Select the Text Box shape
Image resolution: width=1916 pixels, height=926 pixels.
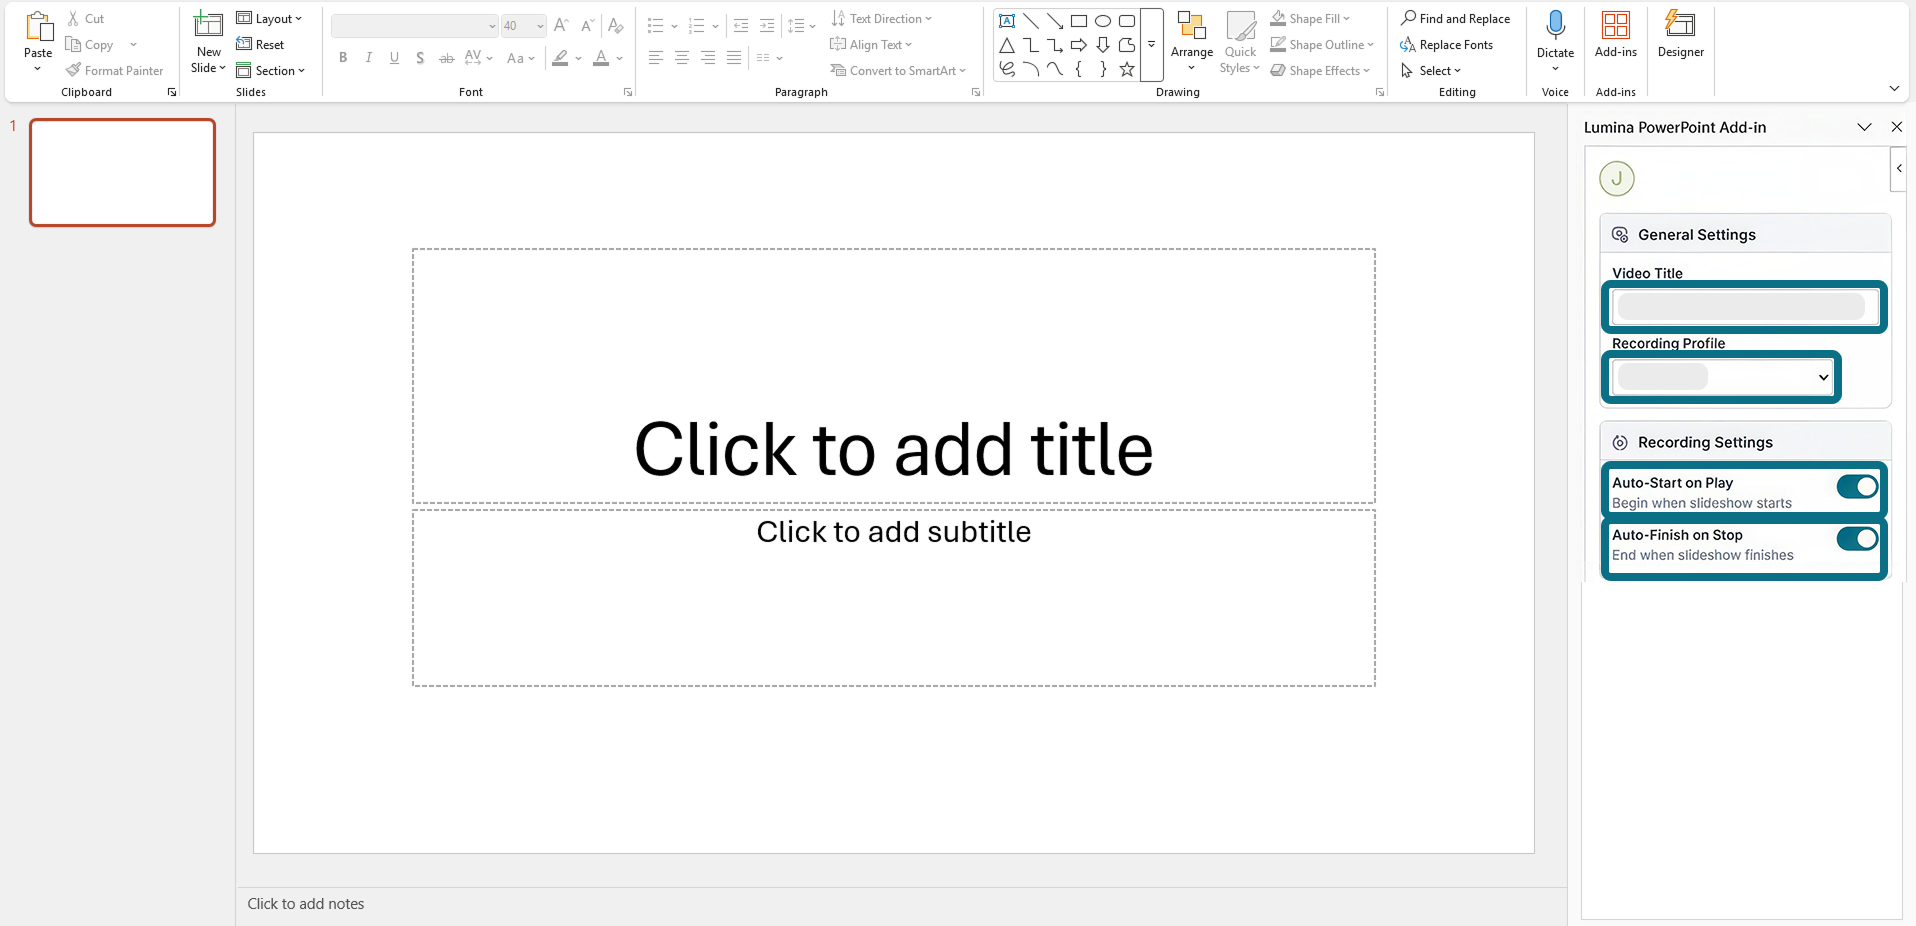coord(1007,21)
